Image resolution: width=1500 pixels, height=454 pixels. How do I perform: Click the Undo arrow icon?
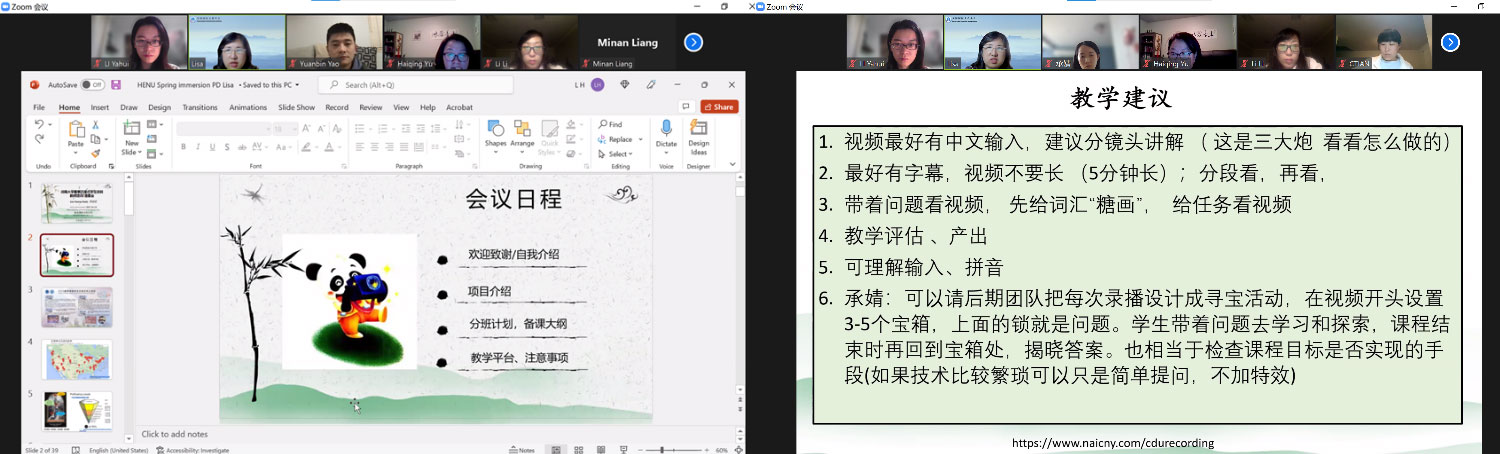(x=39, y=125)
